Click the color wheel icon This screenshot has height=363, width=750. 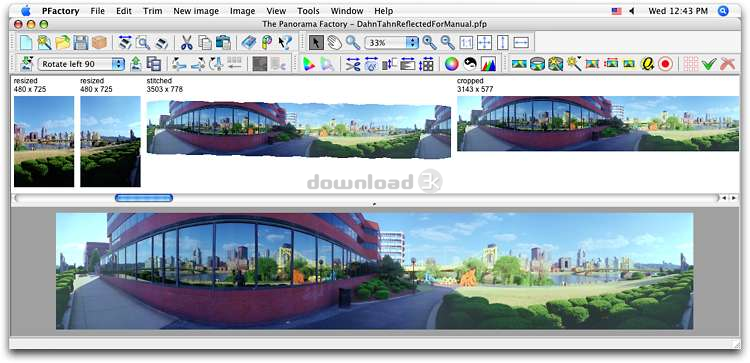(x=452, y=64)
